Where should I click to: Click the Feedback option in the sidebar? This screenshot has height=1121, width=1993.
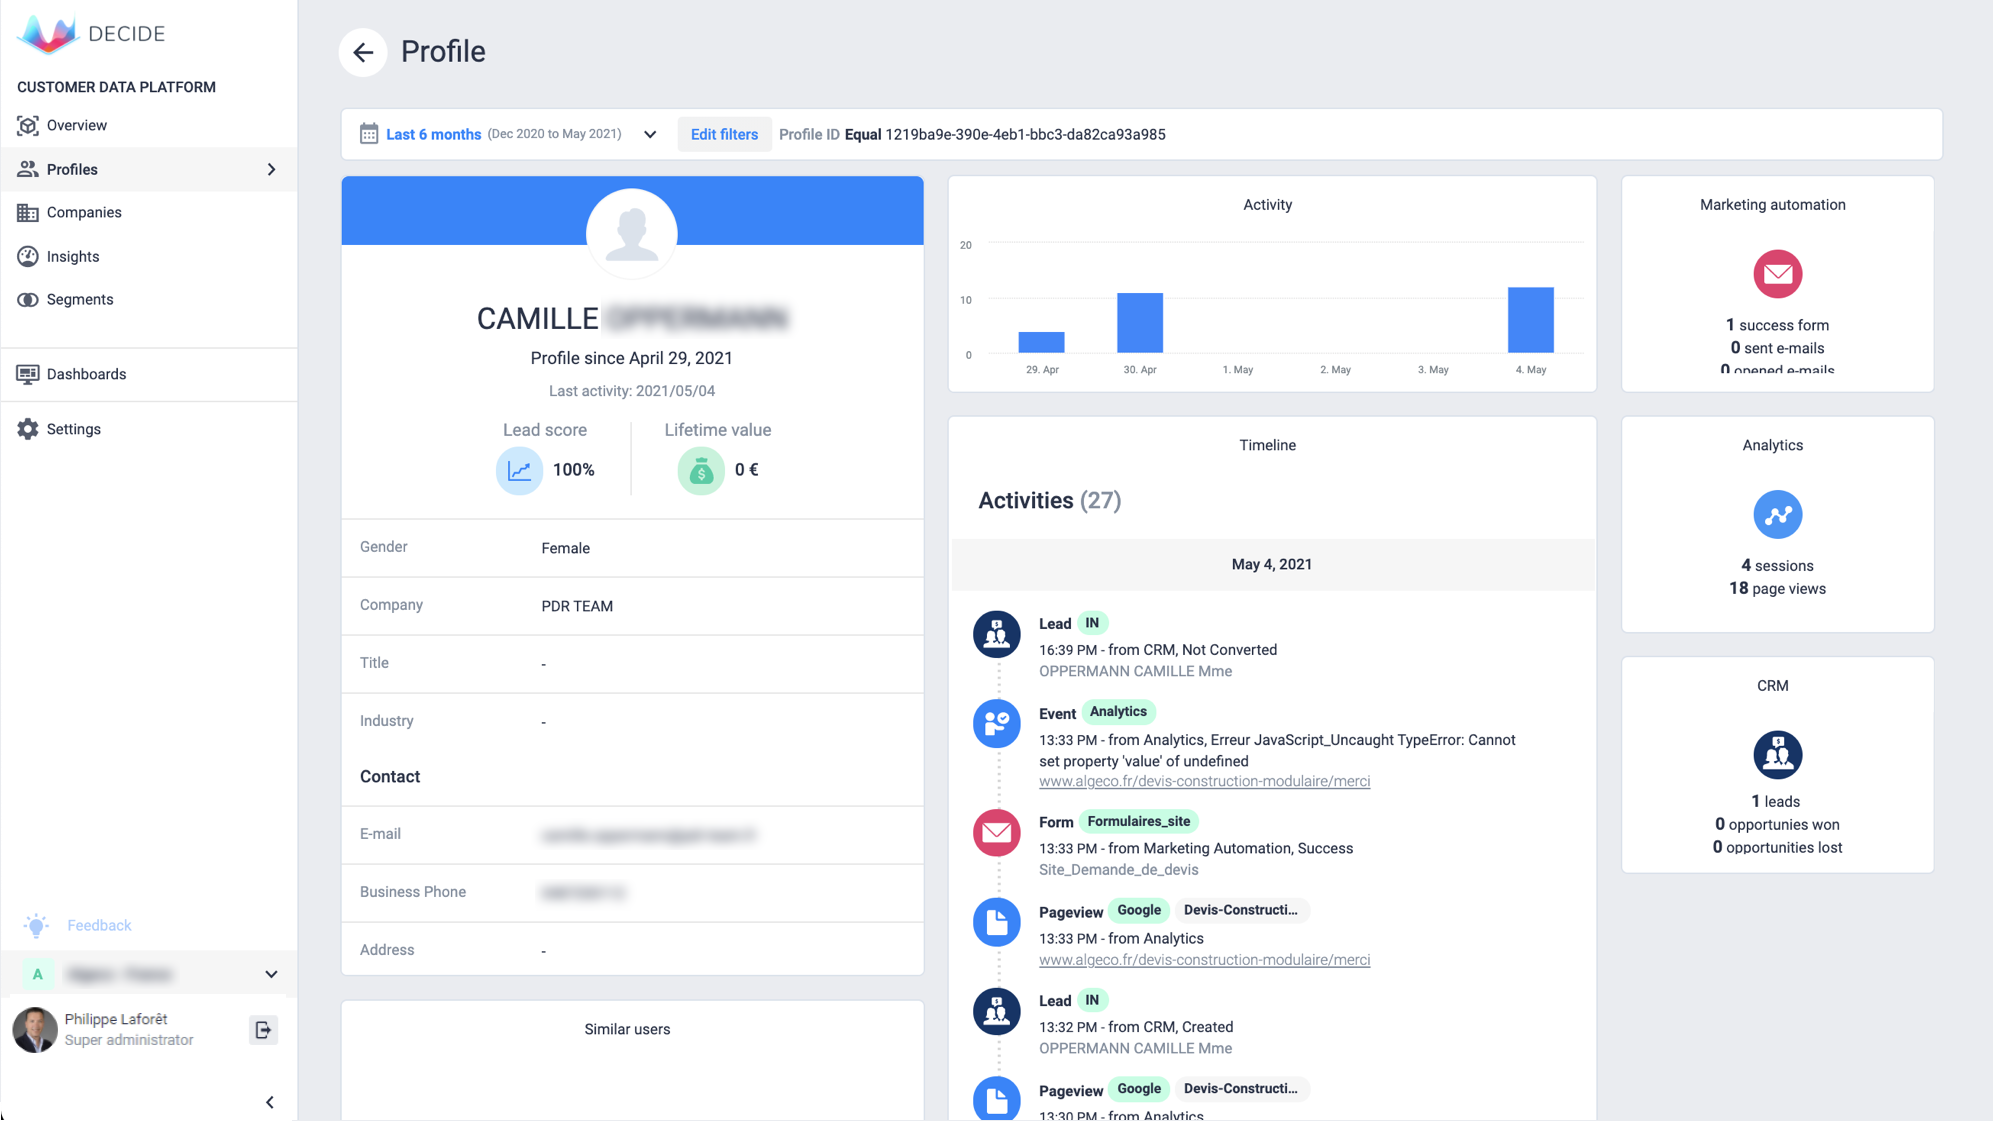(99, 925)
